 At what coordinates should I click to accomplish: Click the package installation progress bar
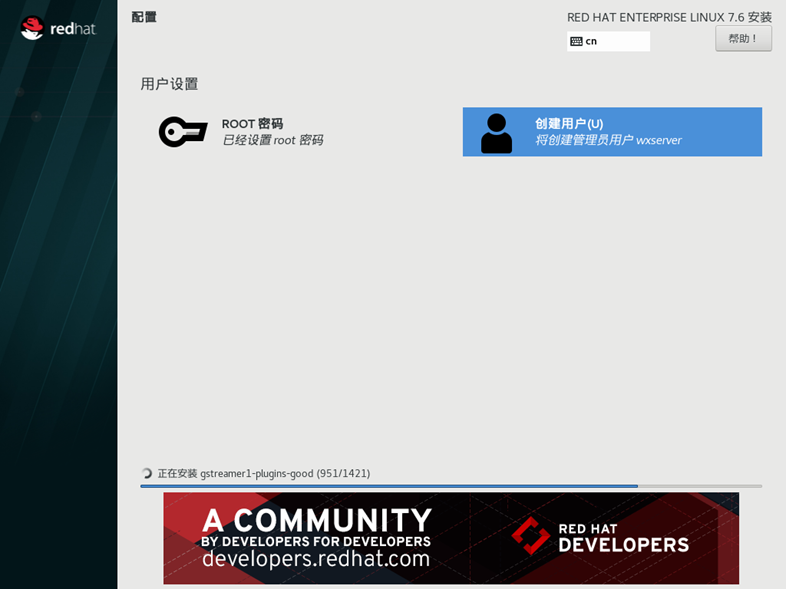point(451,486)
